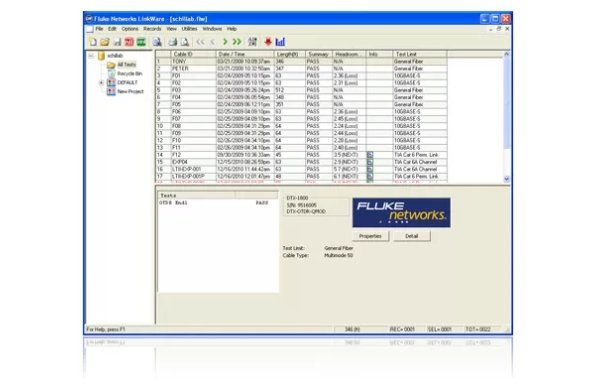This screenshot has height=390, width=600.
Task: Click the info icon in row 17
Action: 370,177
